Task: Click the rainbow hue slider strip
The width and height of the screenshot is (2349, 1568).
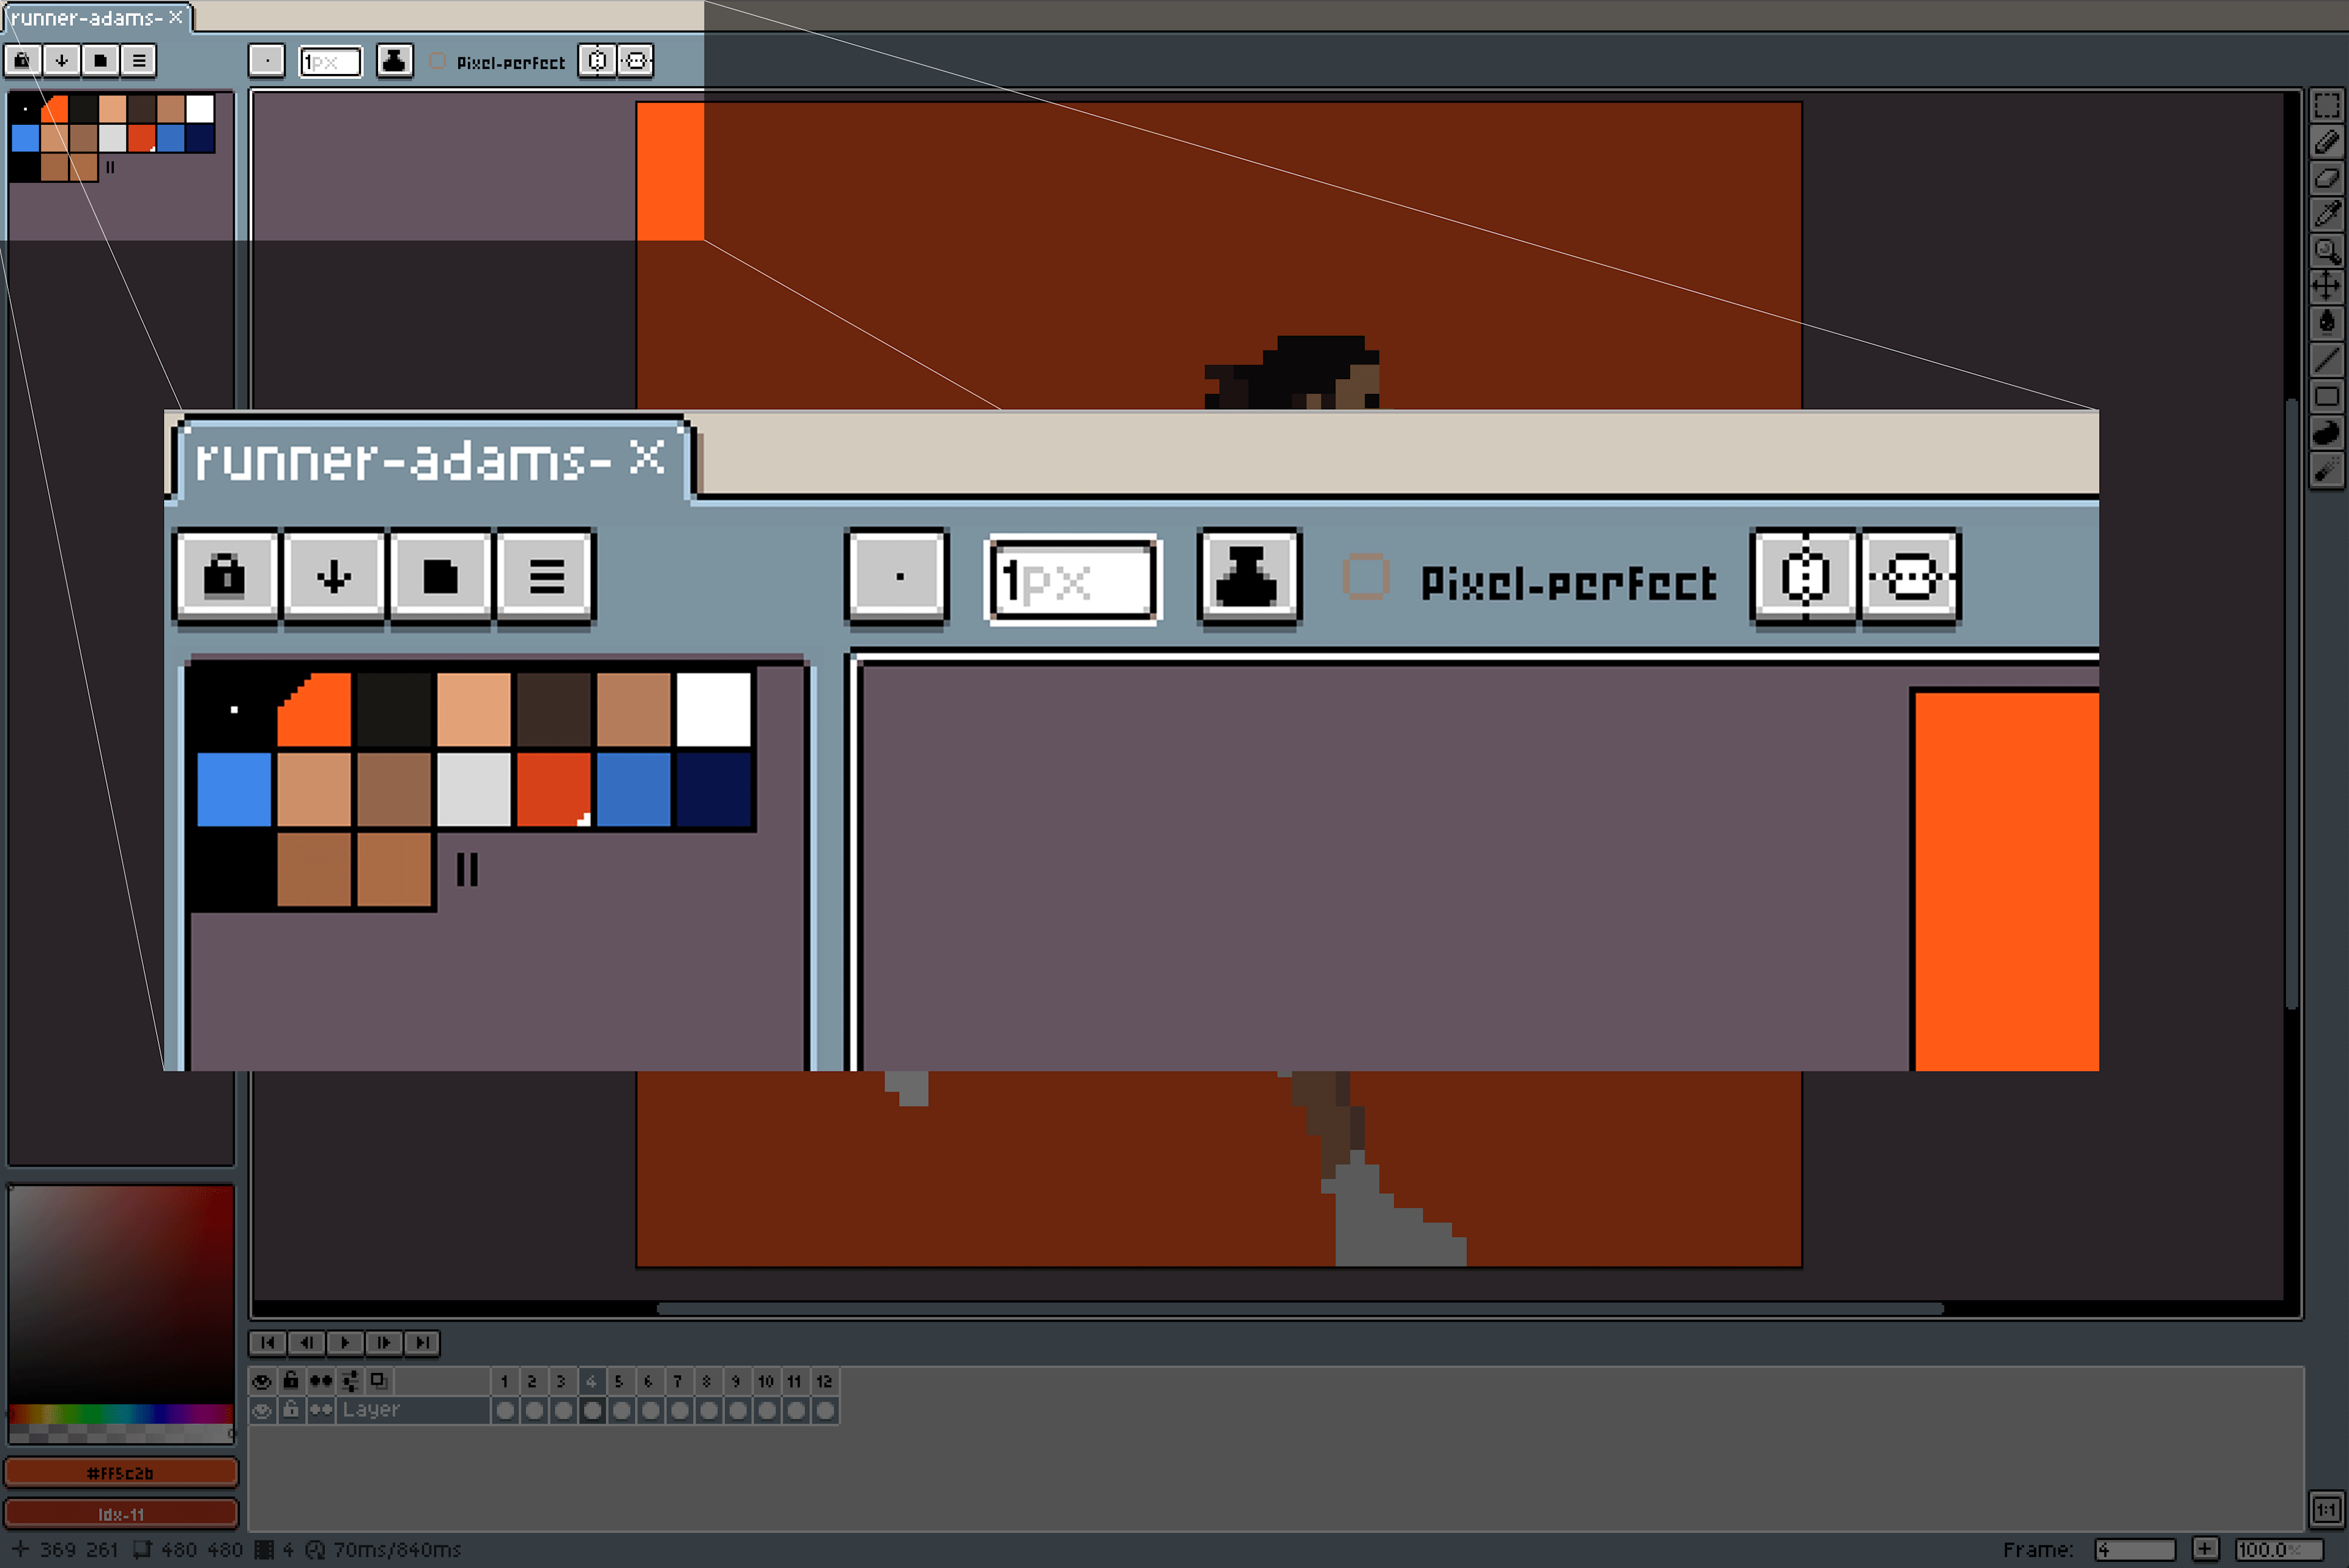Action: [x=120, y=1414]
